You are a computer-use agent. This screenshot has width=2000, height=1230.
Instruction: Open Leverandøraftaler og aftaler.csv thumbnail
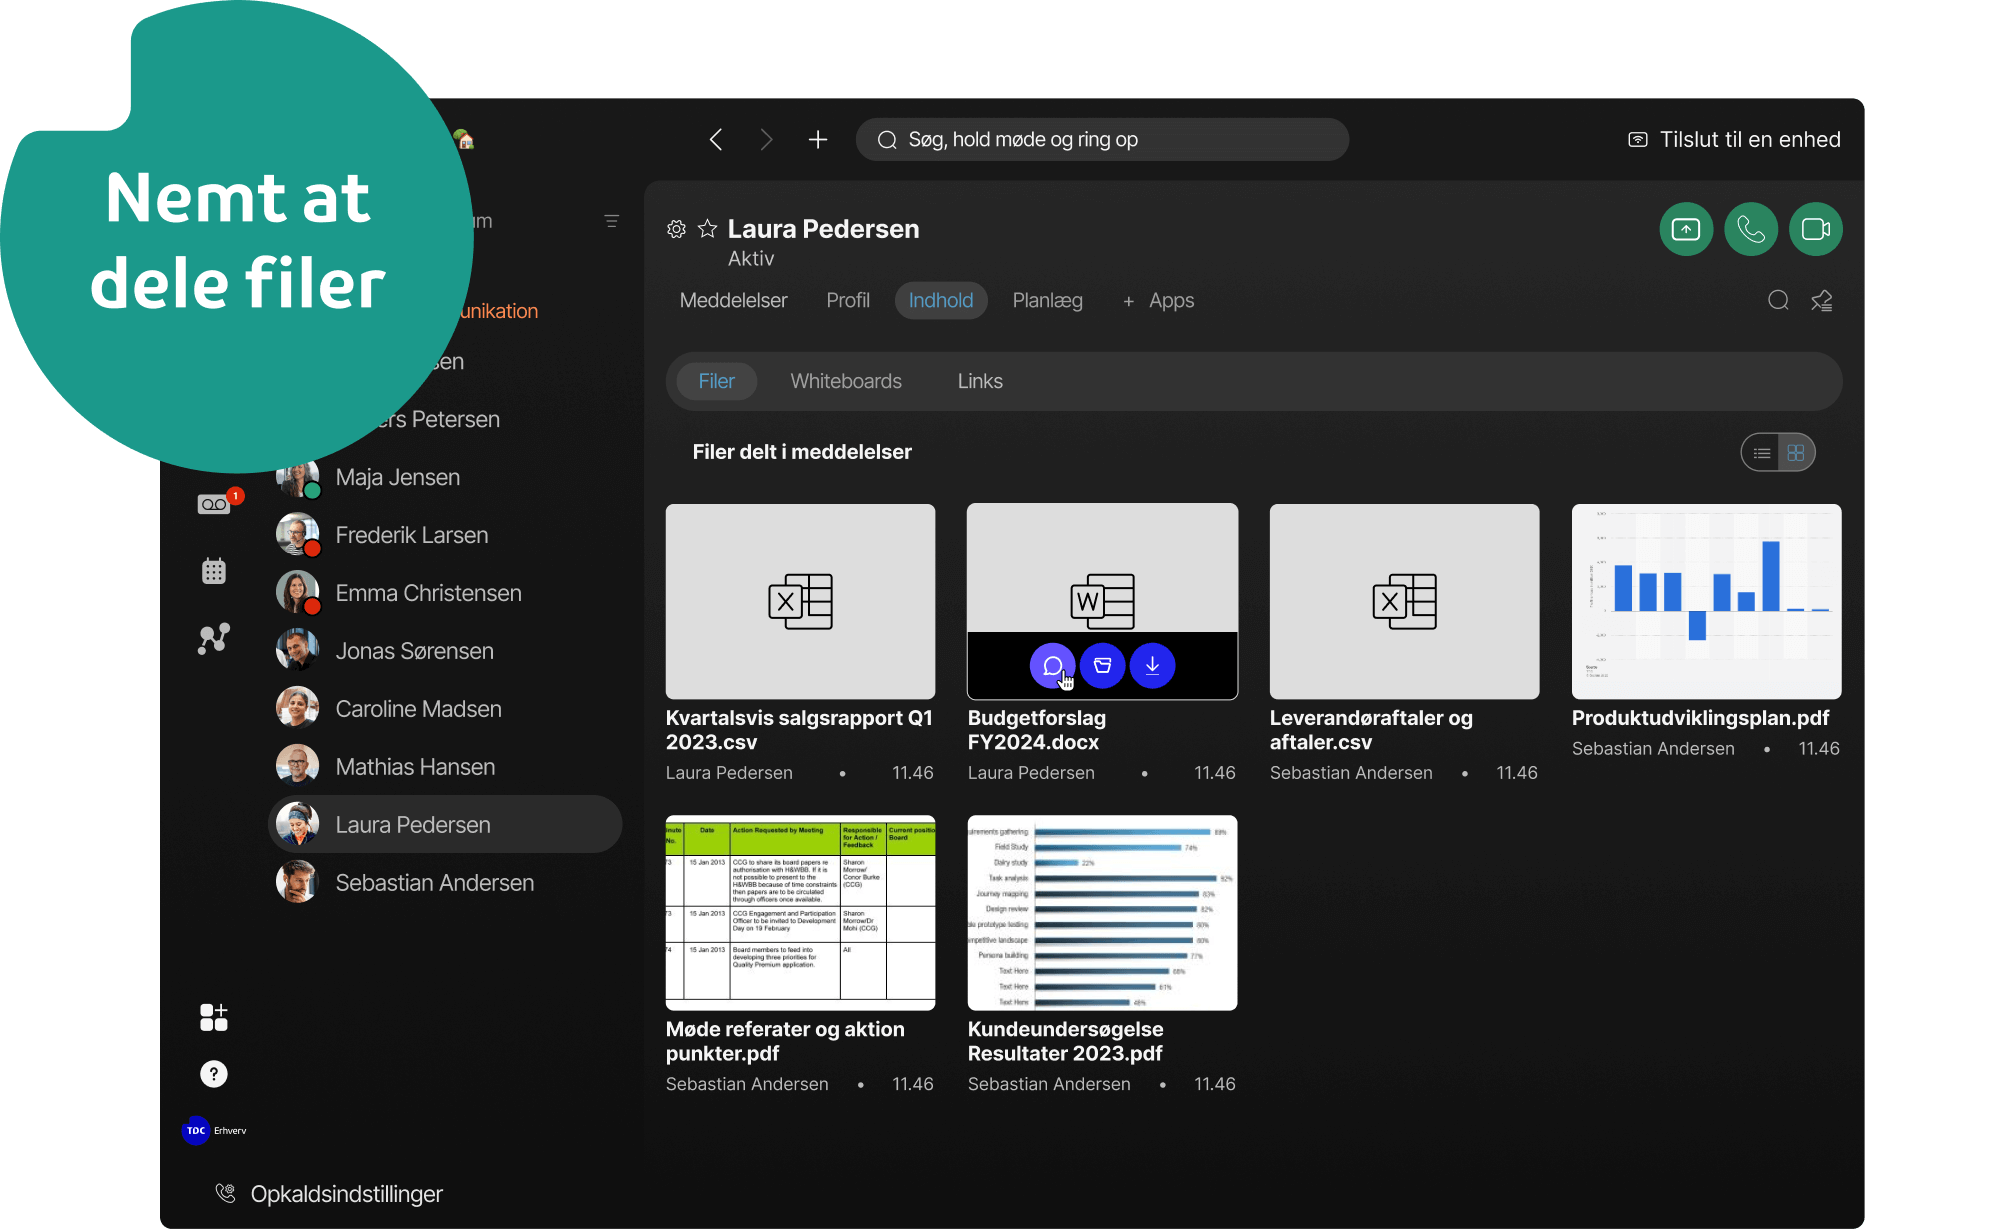click(x=1405, y=601)
